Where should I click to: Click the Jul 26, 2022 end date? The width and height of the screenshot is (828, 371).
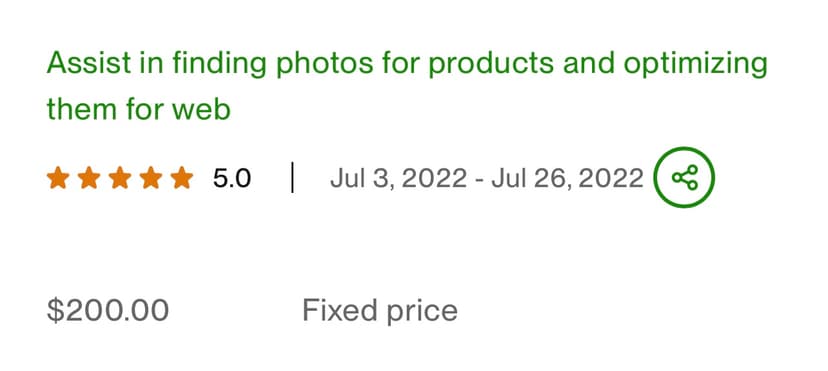coord(568,178)
